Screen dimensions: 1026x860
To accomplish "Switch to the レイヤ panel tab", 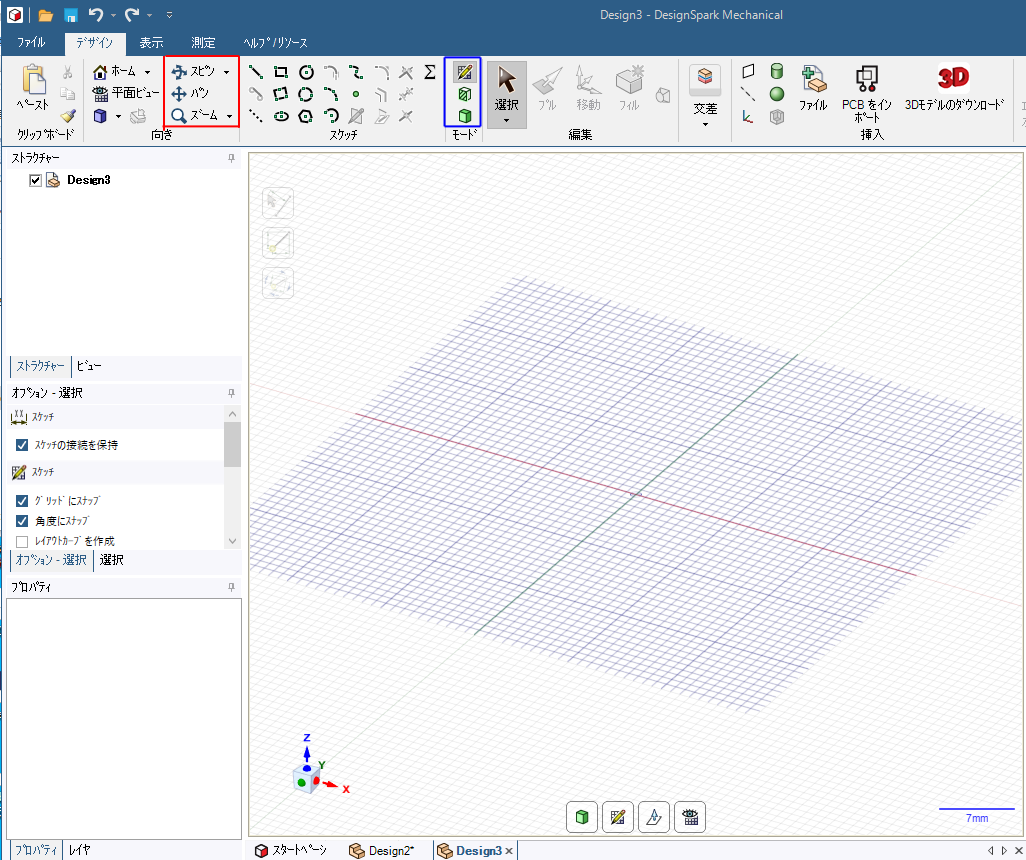I will coord(79,850).
